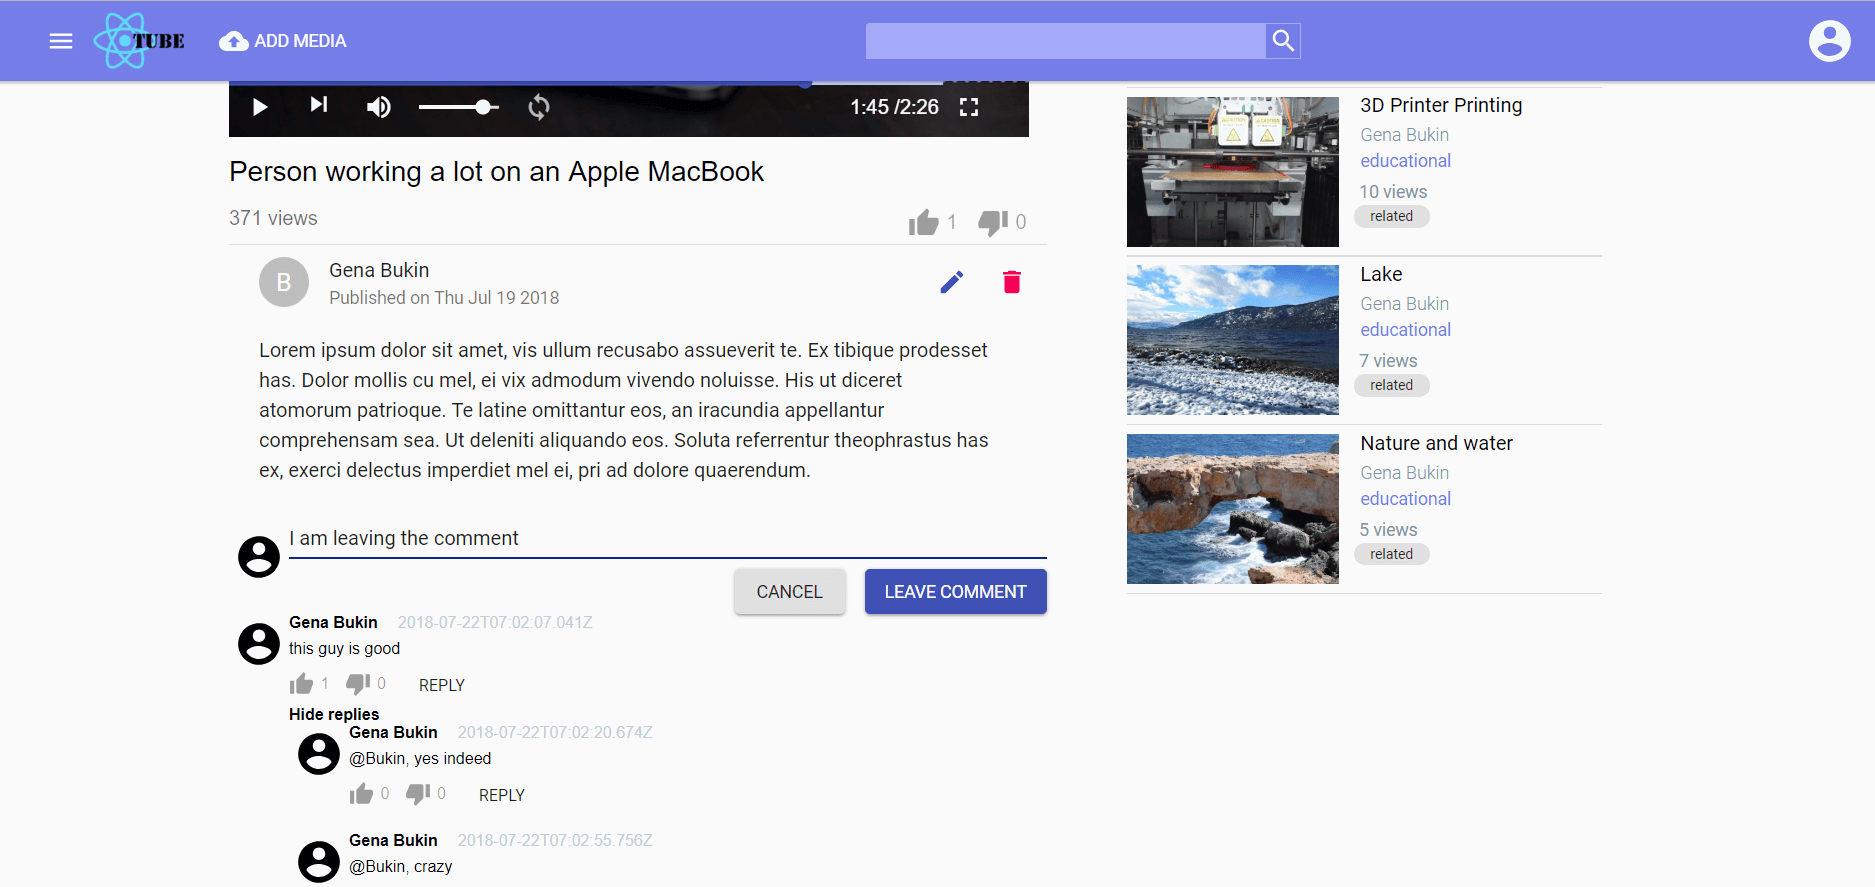Screen dimensions: 1875x887
Task: Adjust the volume slider
Action: (459, 107)
